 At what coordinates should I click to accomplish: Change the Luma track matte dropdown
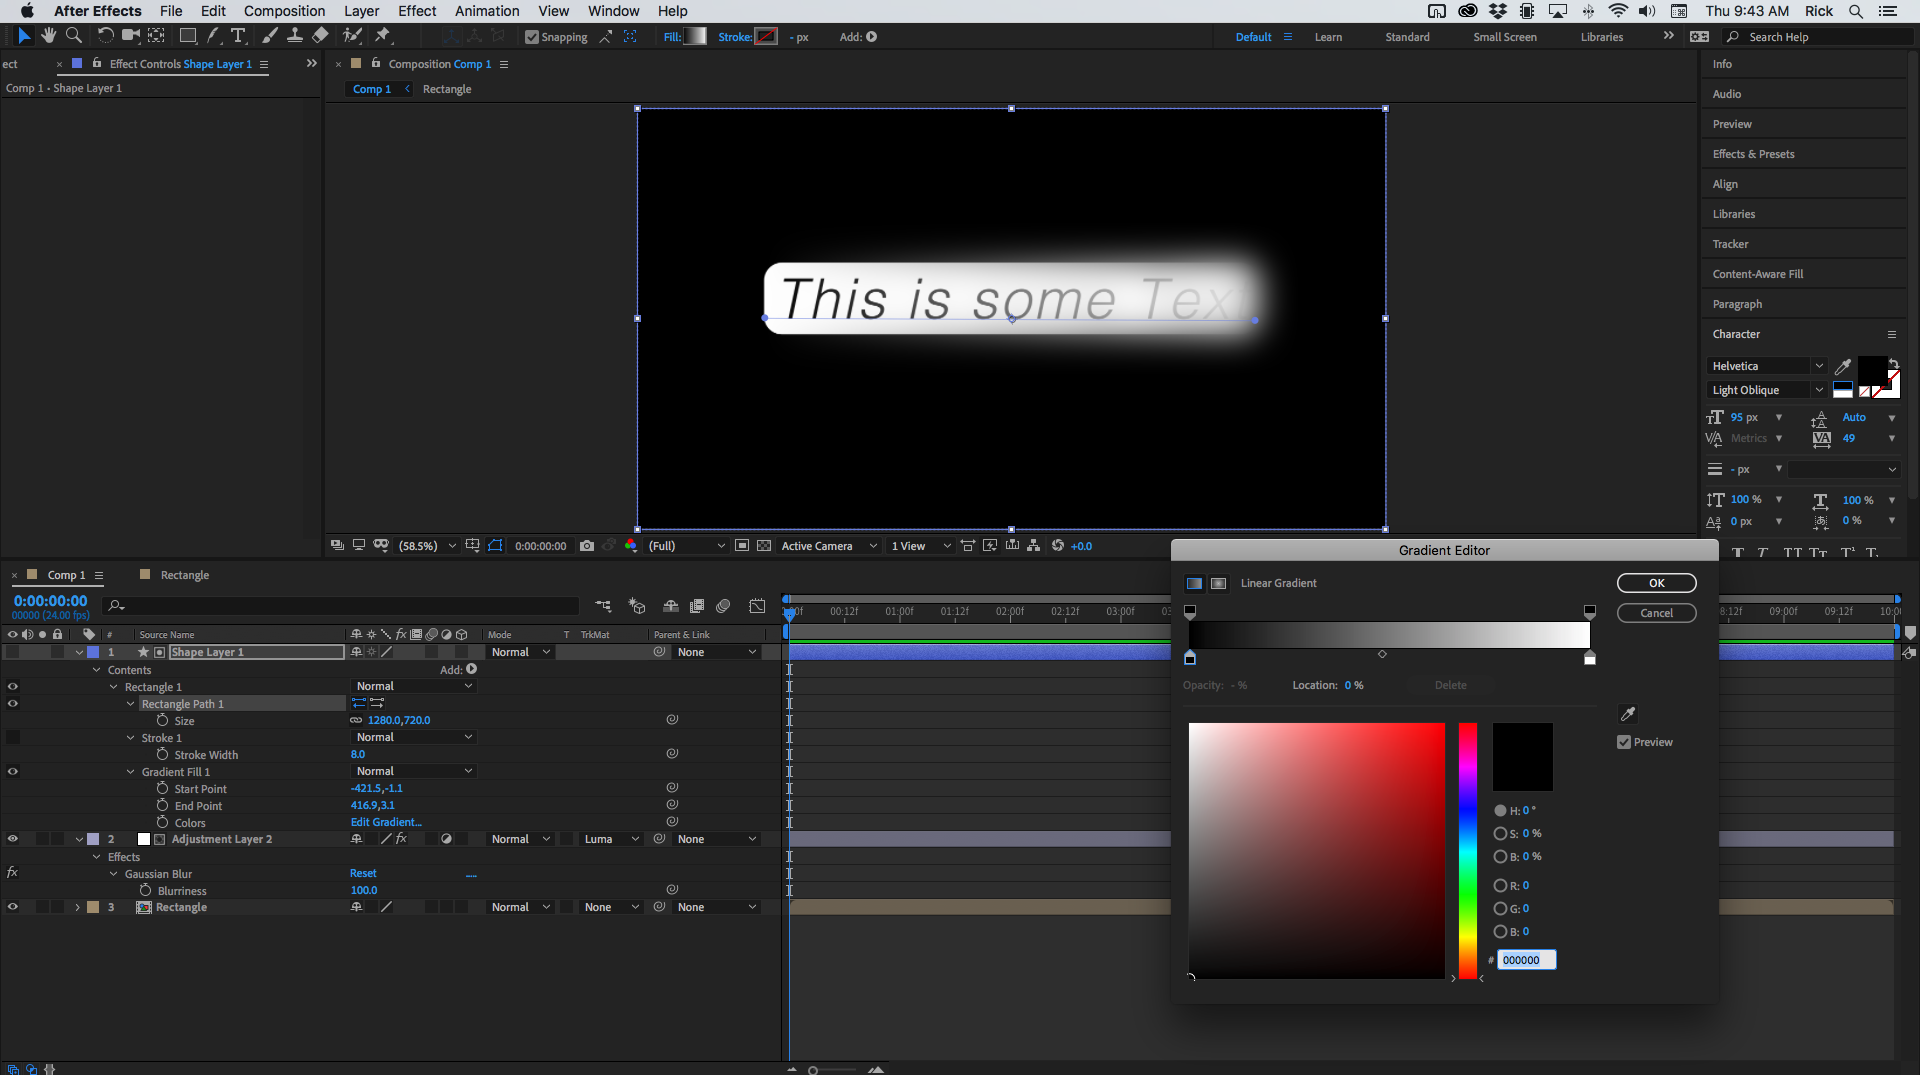pyautogui.click(x=610, y=840)
